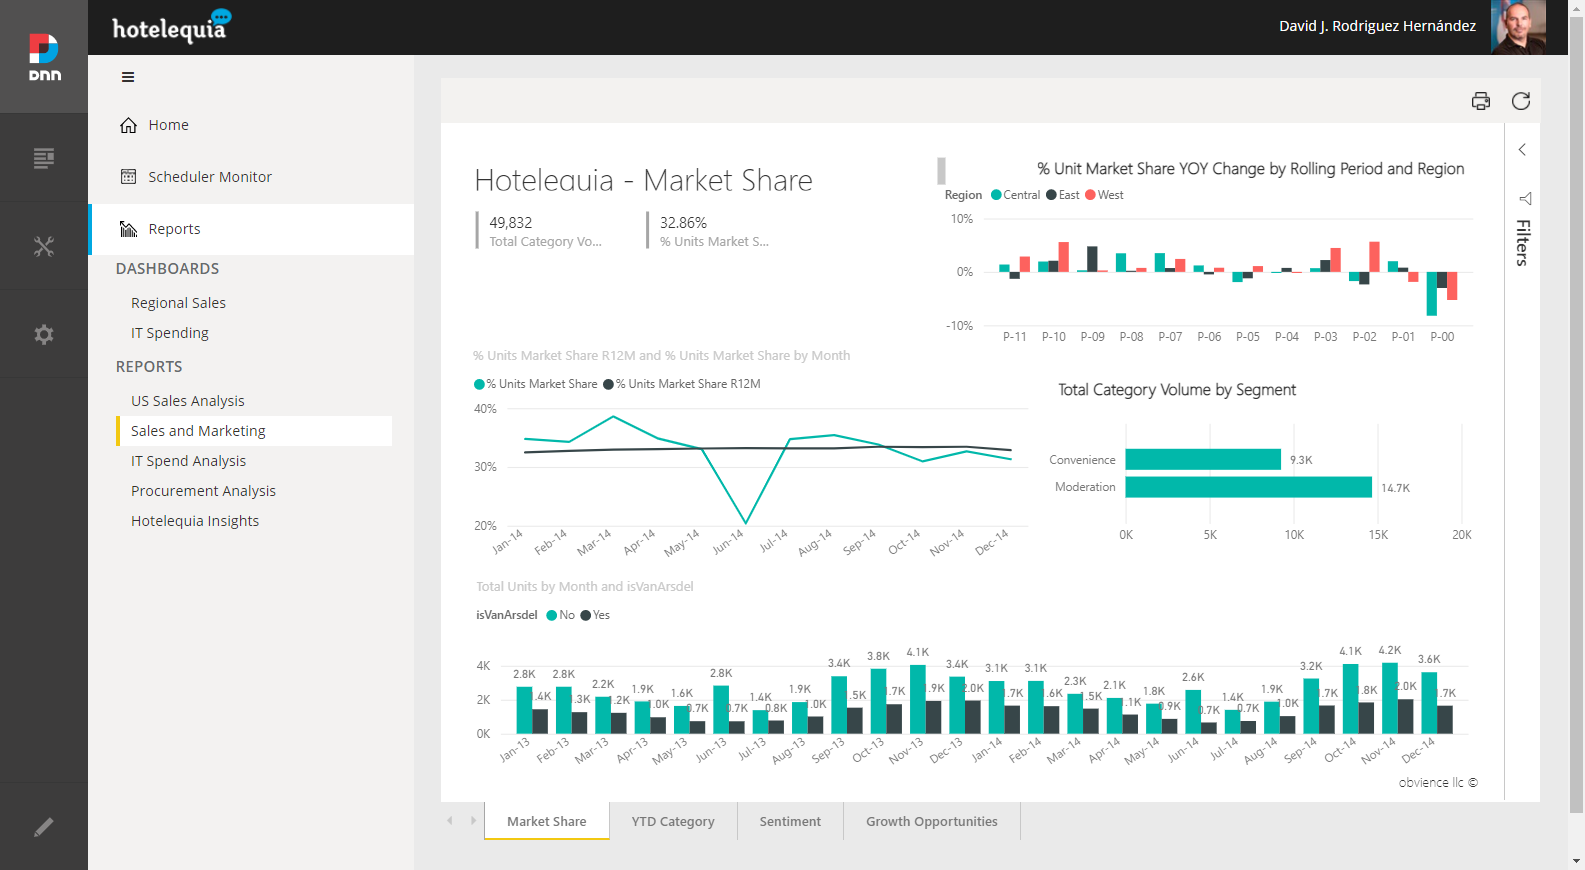
Task: Click the user name David J. Rodriguez Hernández
Action: [1377, 26]
